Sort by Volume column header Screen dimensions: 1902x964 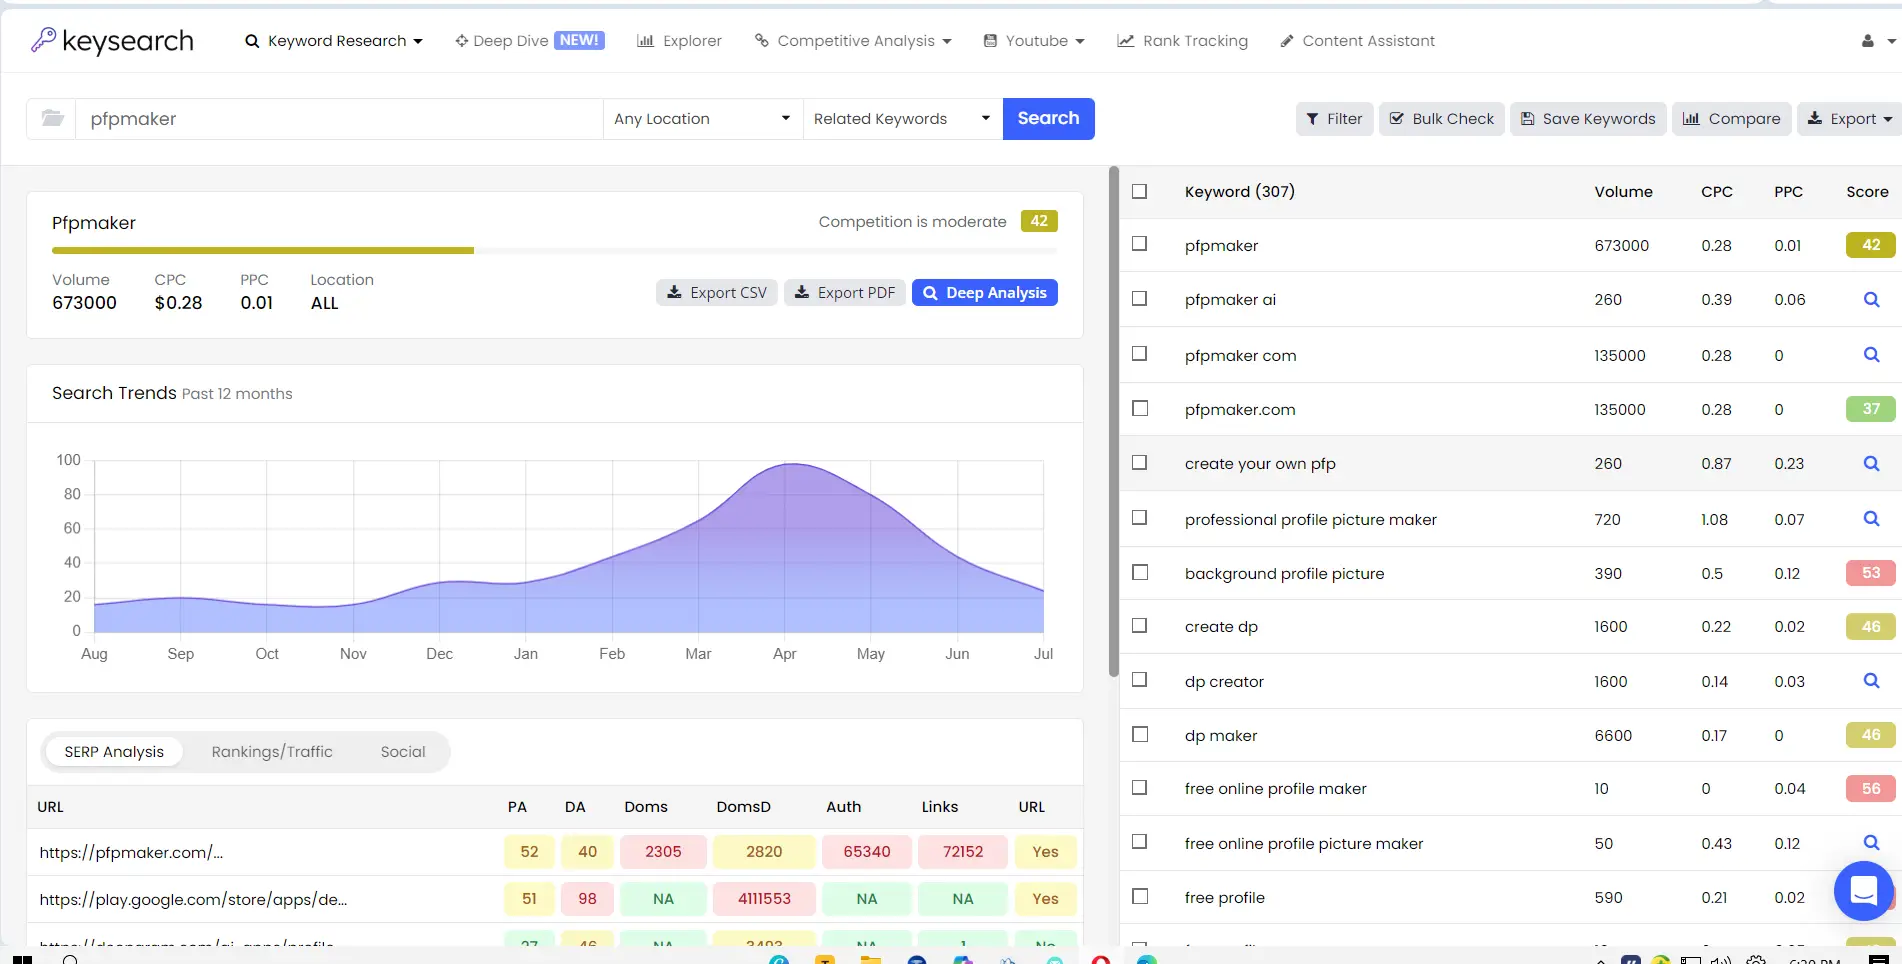(1623, 192)
